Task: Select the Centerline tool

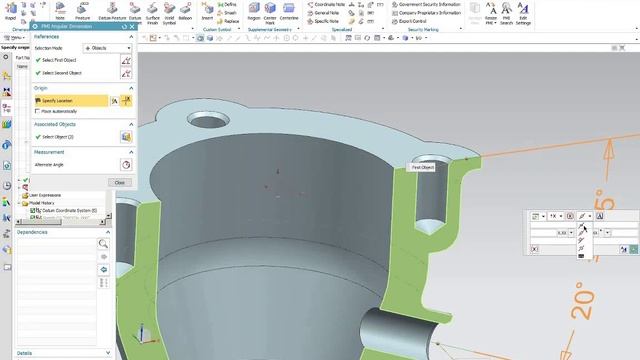Action: coord(289,11)
